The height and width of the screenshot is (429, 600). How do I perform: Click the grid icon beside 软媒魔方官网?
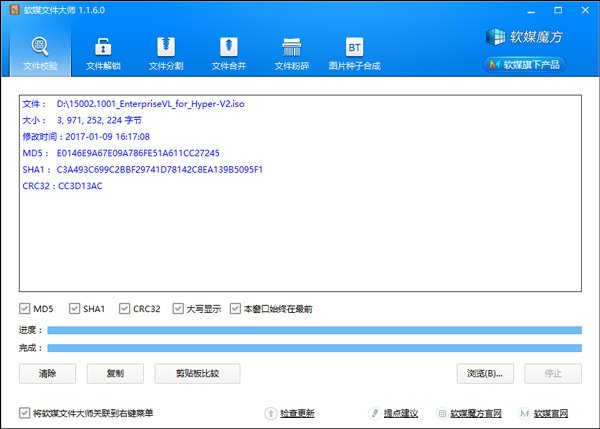[442, 413]
